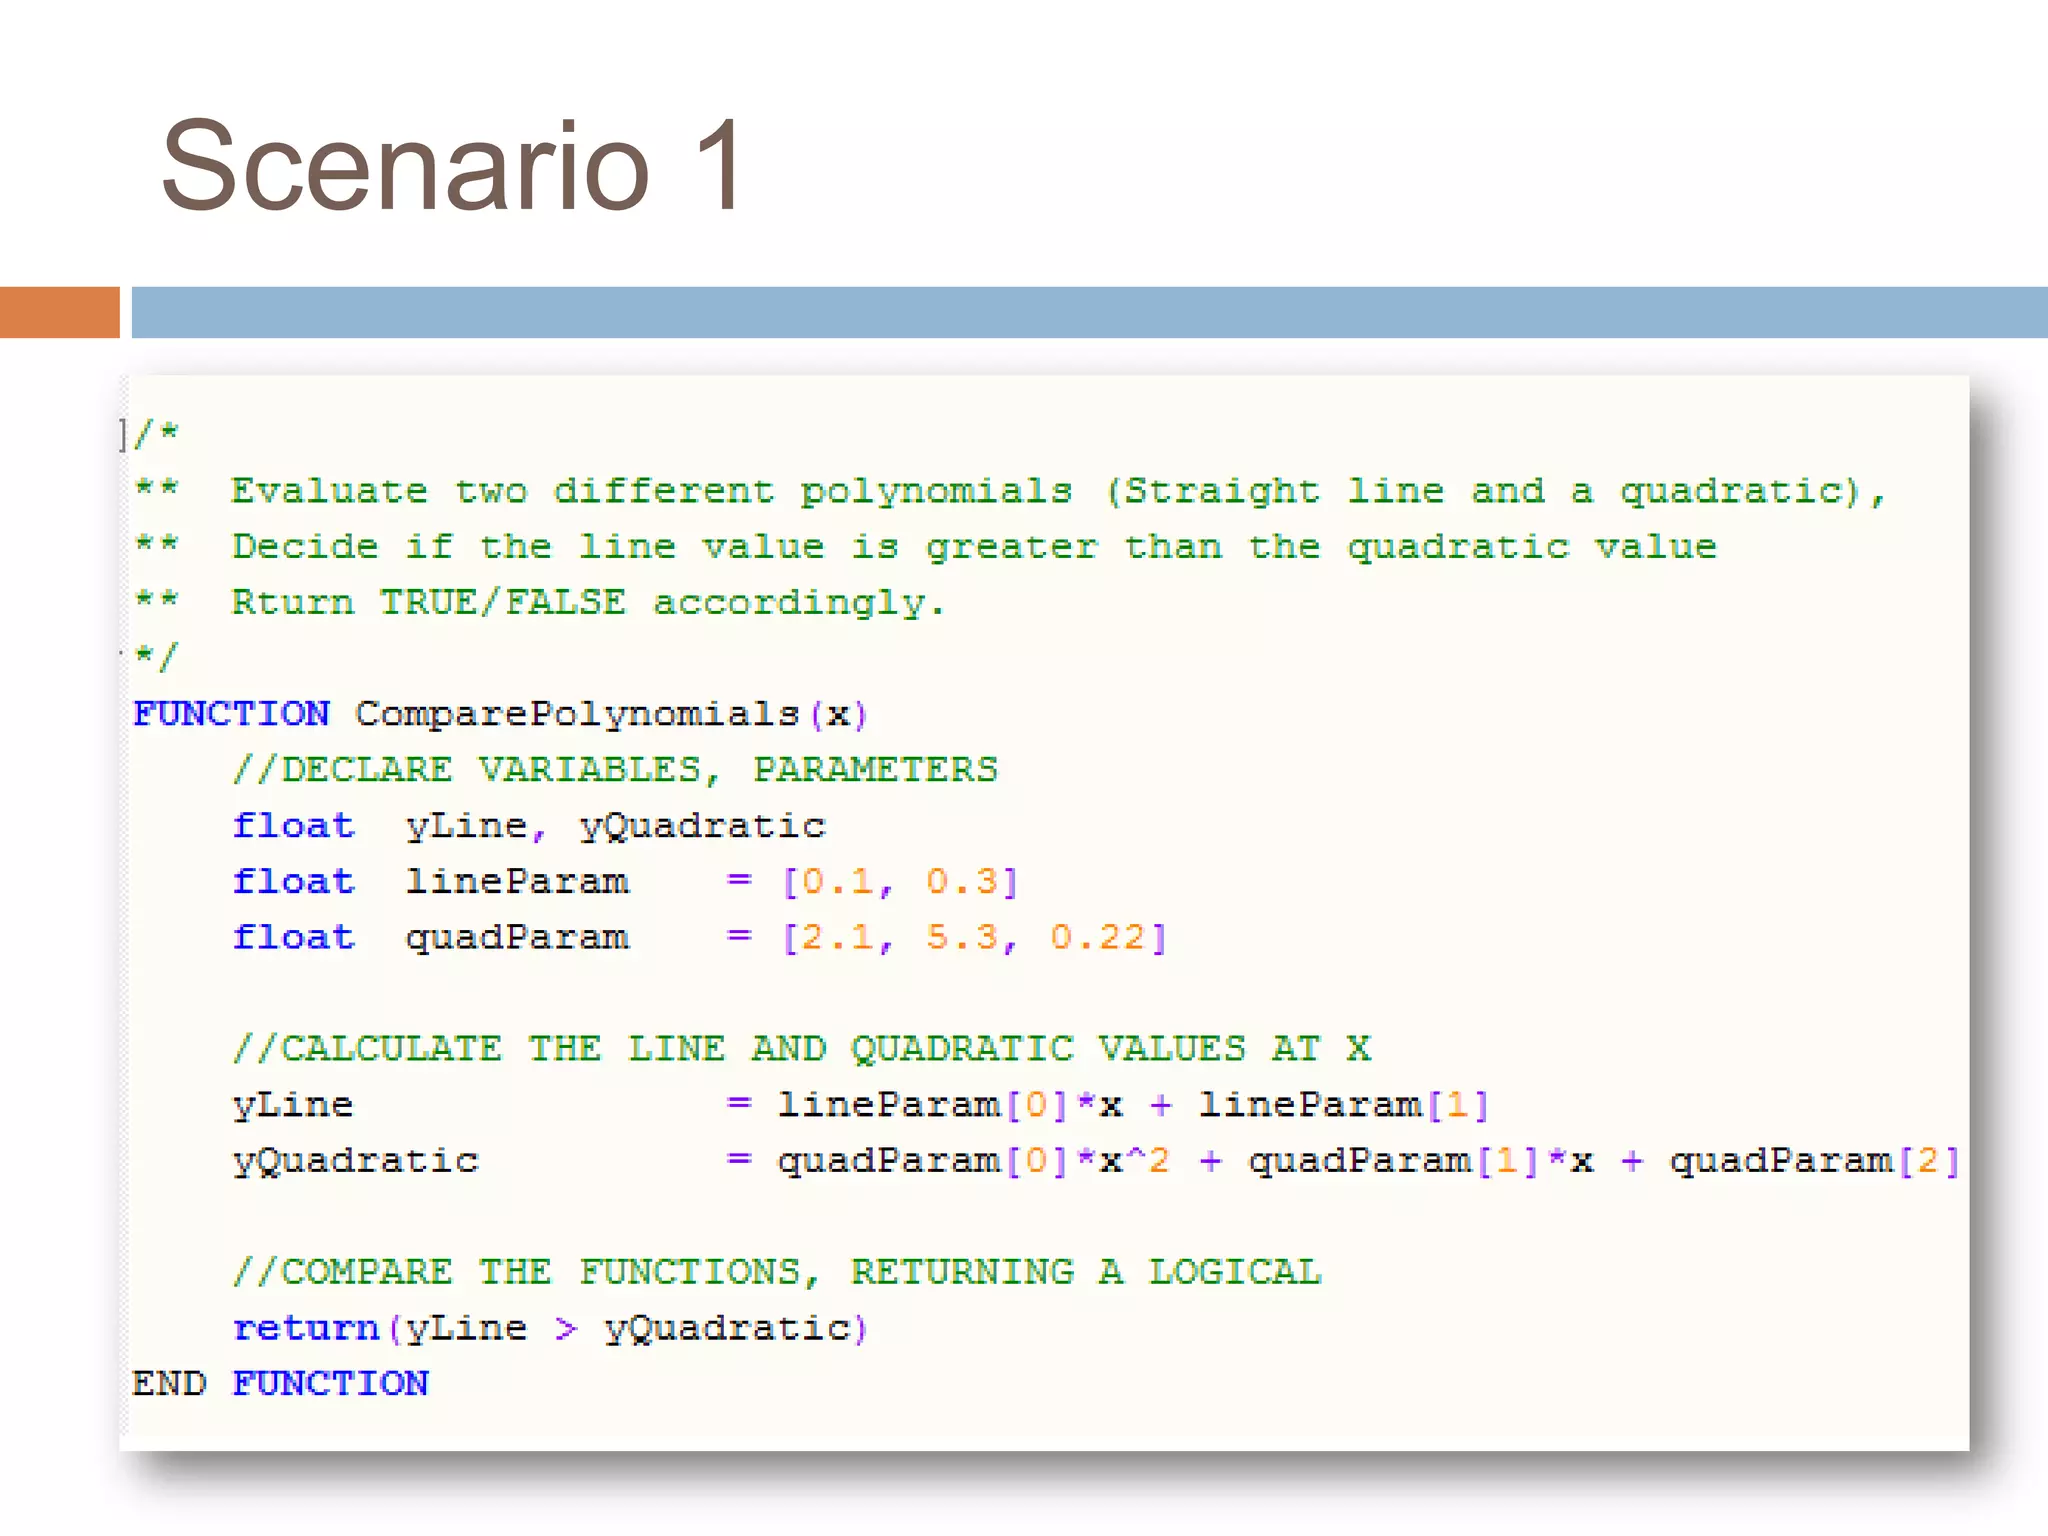
Task: Click the 'Rturn TRUE/FALSE accordingly' comment
Action: [588, 603]
